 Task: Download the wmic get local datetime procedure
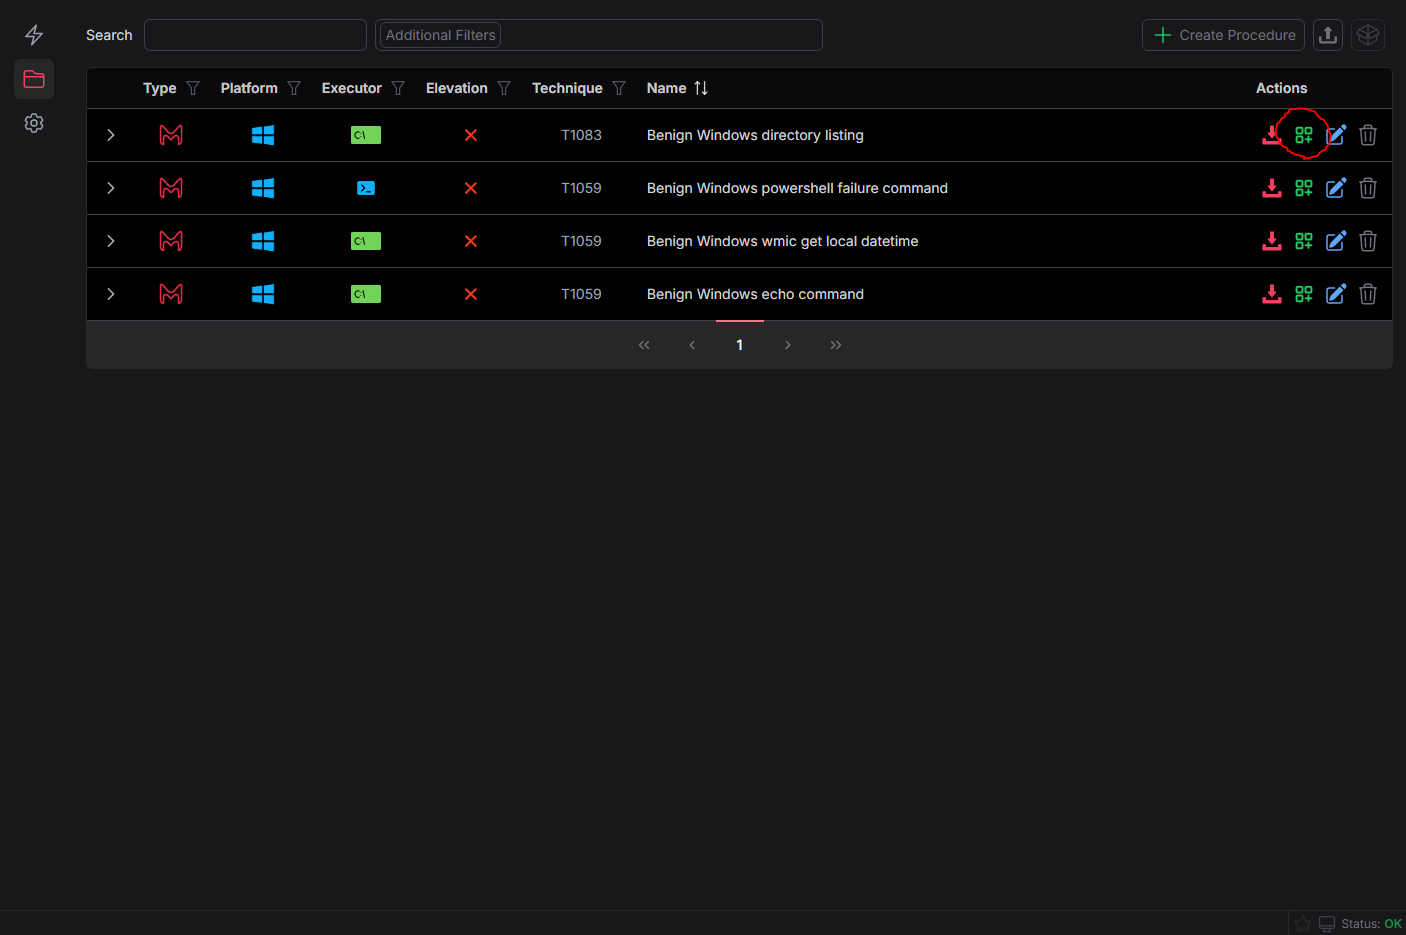tap(1271, 241)
